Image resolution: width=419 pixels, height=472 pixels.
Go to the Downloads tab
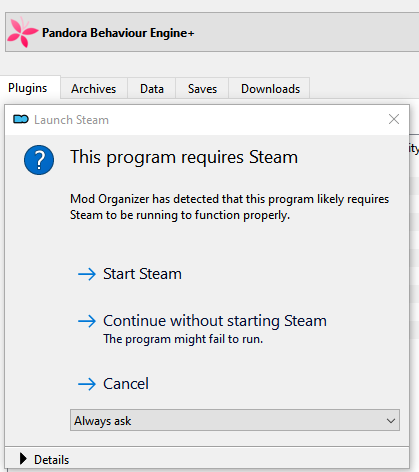pos(270,89)
